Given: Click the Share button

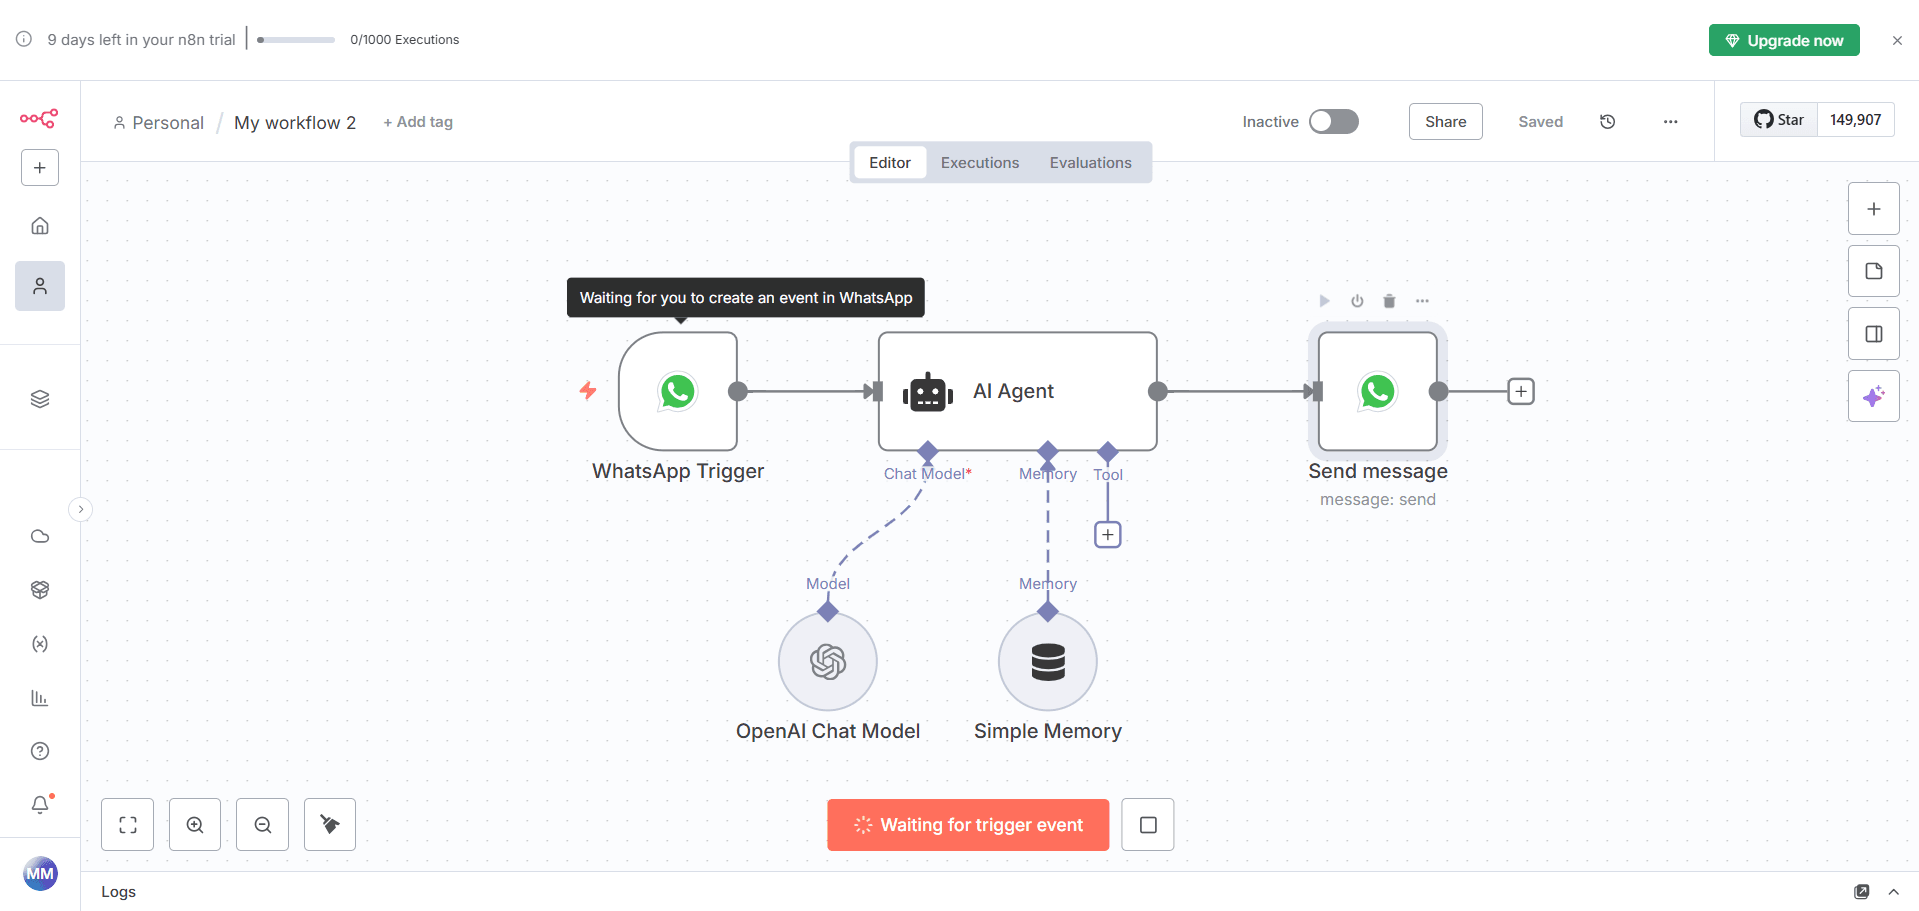Looking at the screenshot, I should pyautogui.click(x=1445, y=122).
